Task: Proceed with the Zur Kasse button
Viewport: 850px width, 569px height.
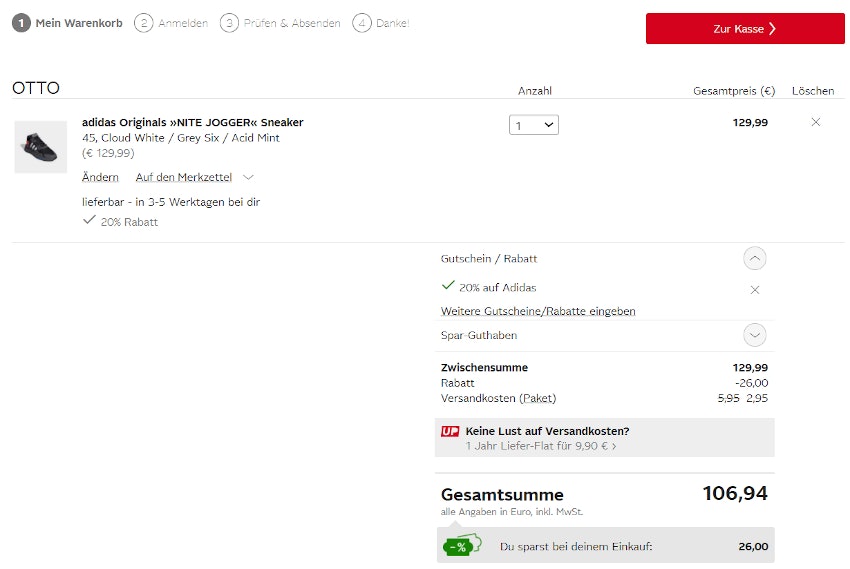Action: click(x=744, y=29)
